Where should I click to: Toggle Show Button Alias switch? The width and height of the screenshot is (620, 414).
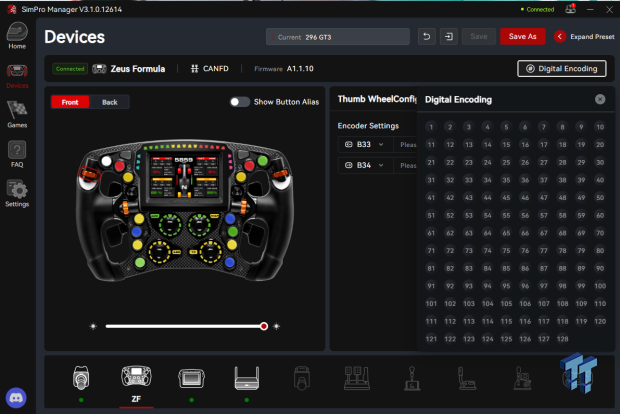click(x=240, y=102)
